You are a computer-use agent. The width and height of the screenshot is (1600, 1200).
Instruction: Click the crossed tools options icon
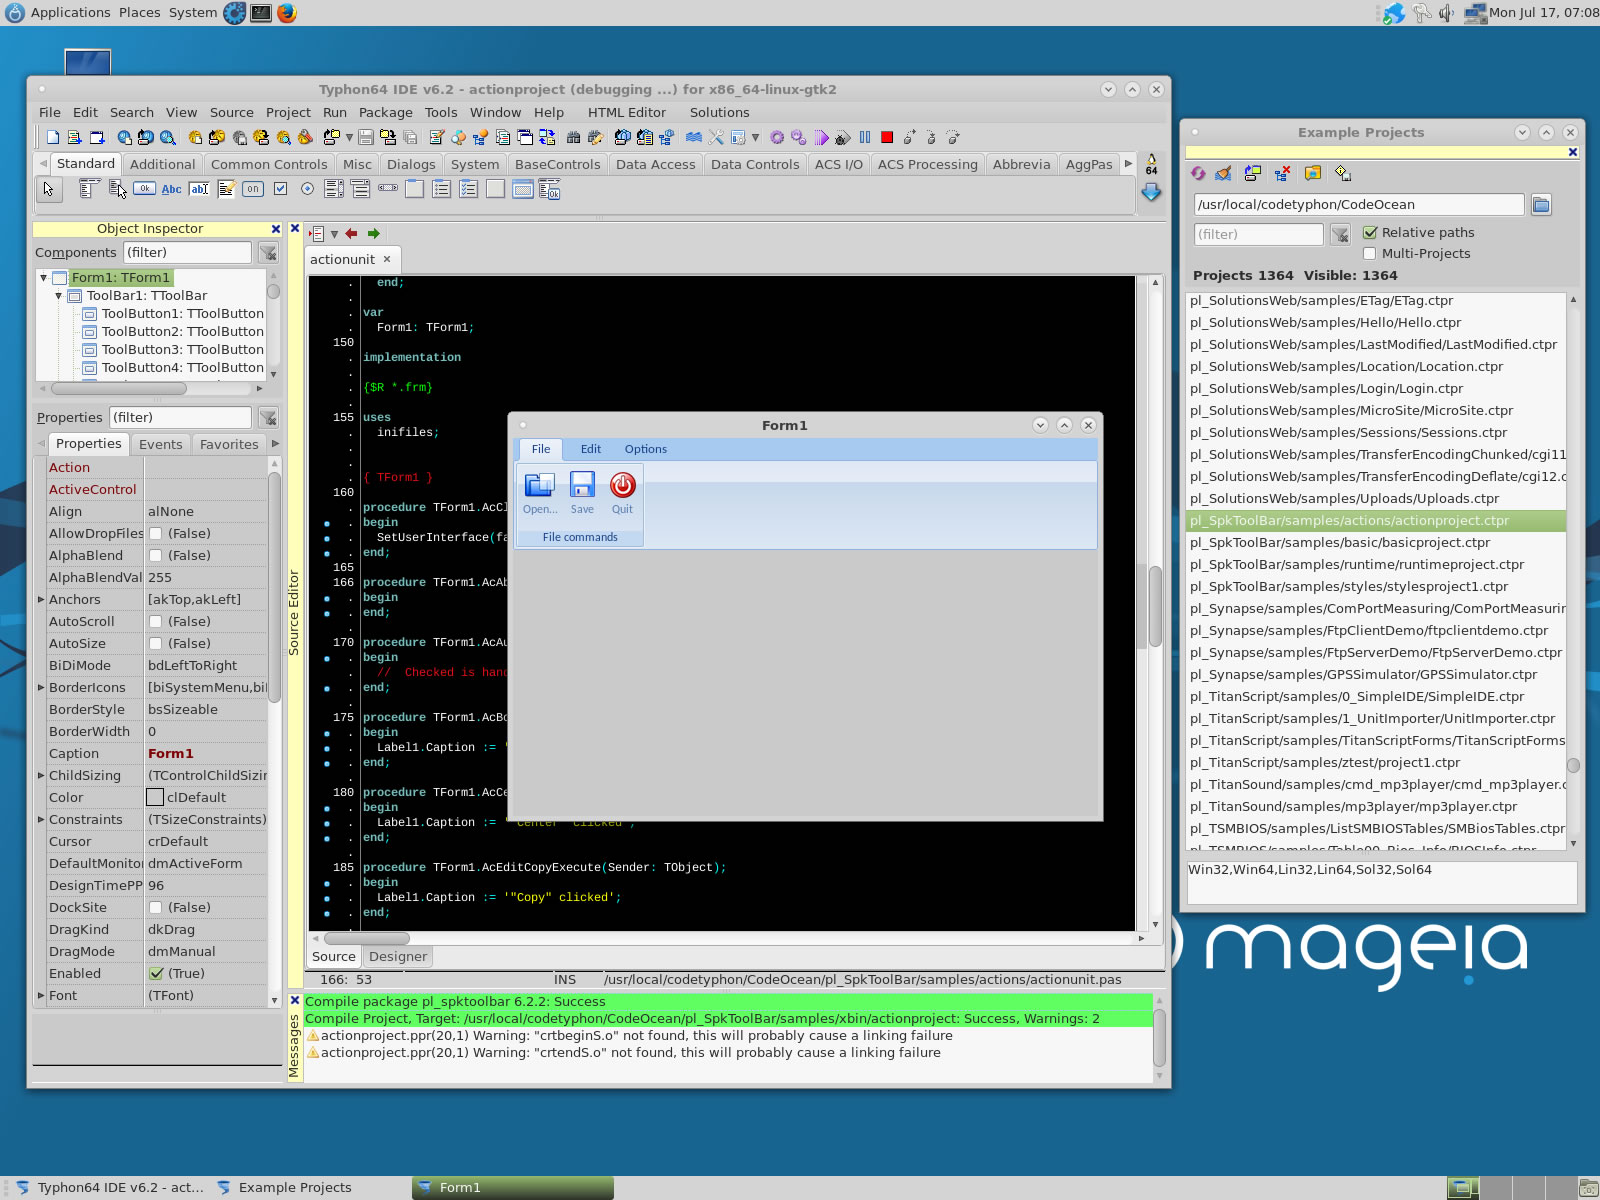coord(716,138)
